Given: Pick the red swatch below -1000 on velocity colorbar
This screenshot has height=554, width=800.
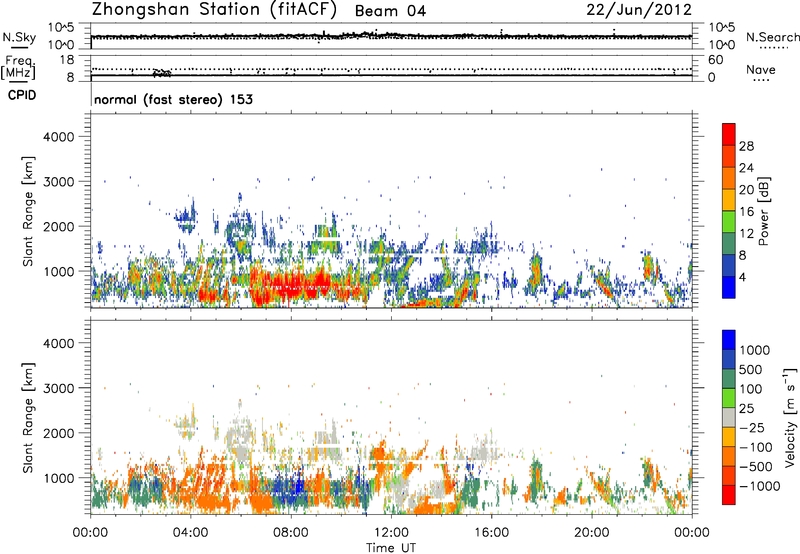Looking at the screenshot, I should (729, 495).
